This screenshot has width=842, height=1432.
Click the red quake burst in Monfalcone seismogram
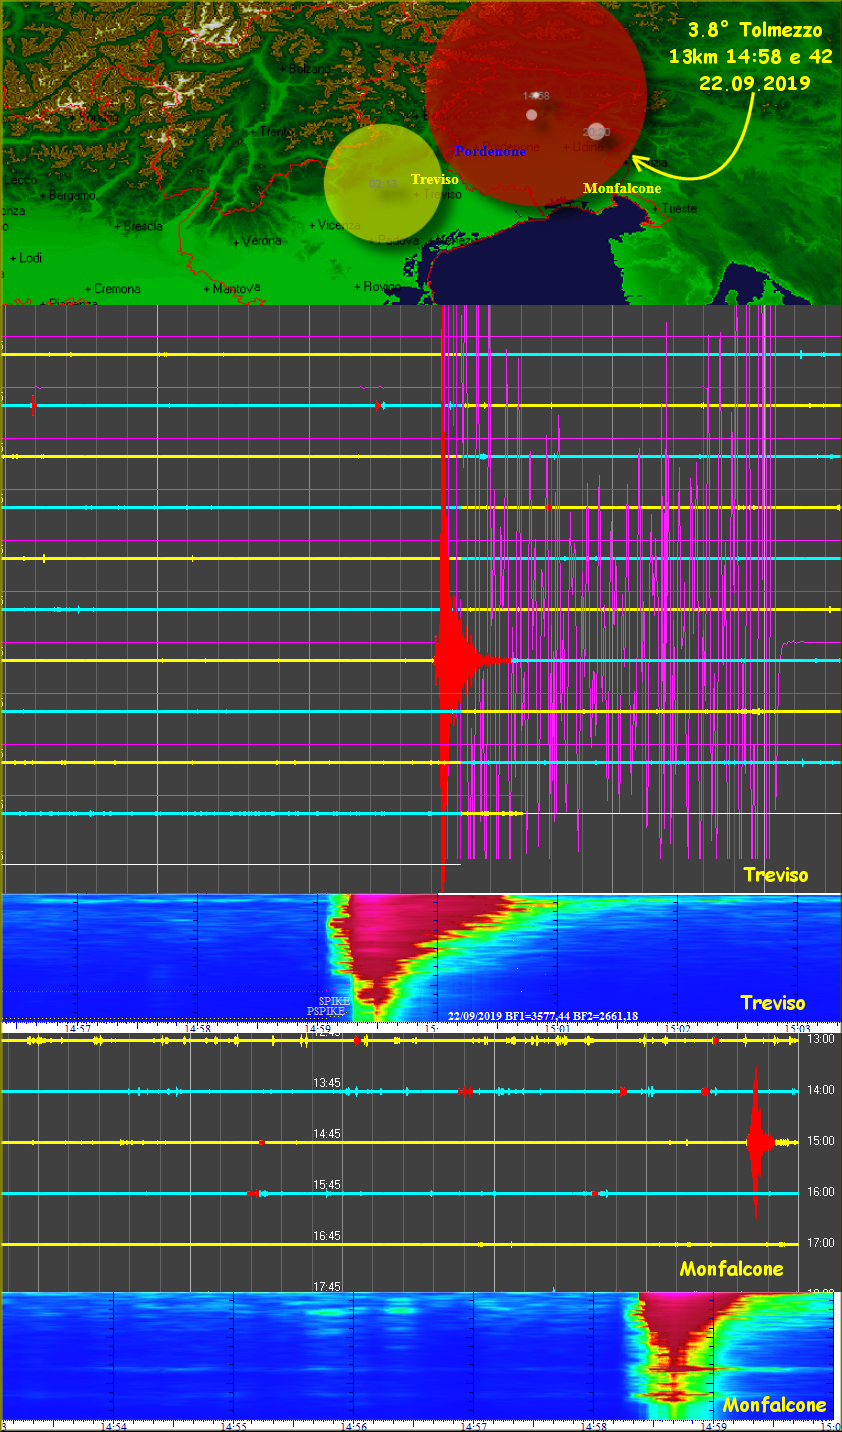click(x=756, y=1141)
